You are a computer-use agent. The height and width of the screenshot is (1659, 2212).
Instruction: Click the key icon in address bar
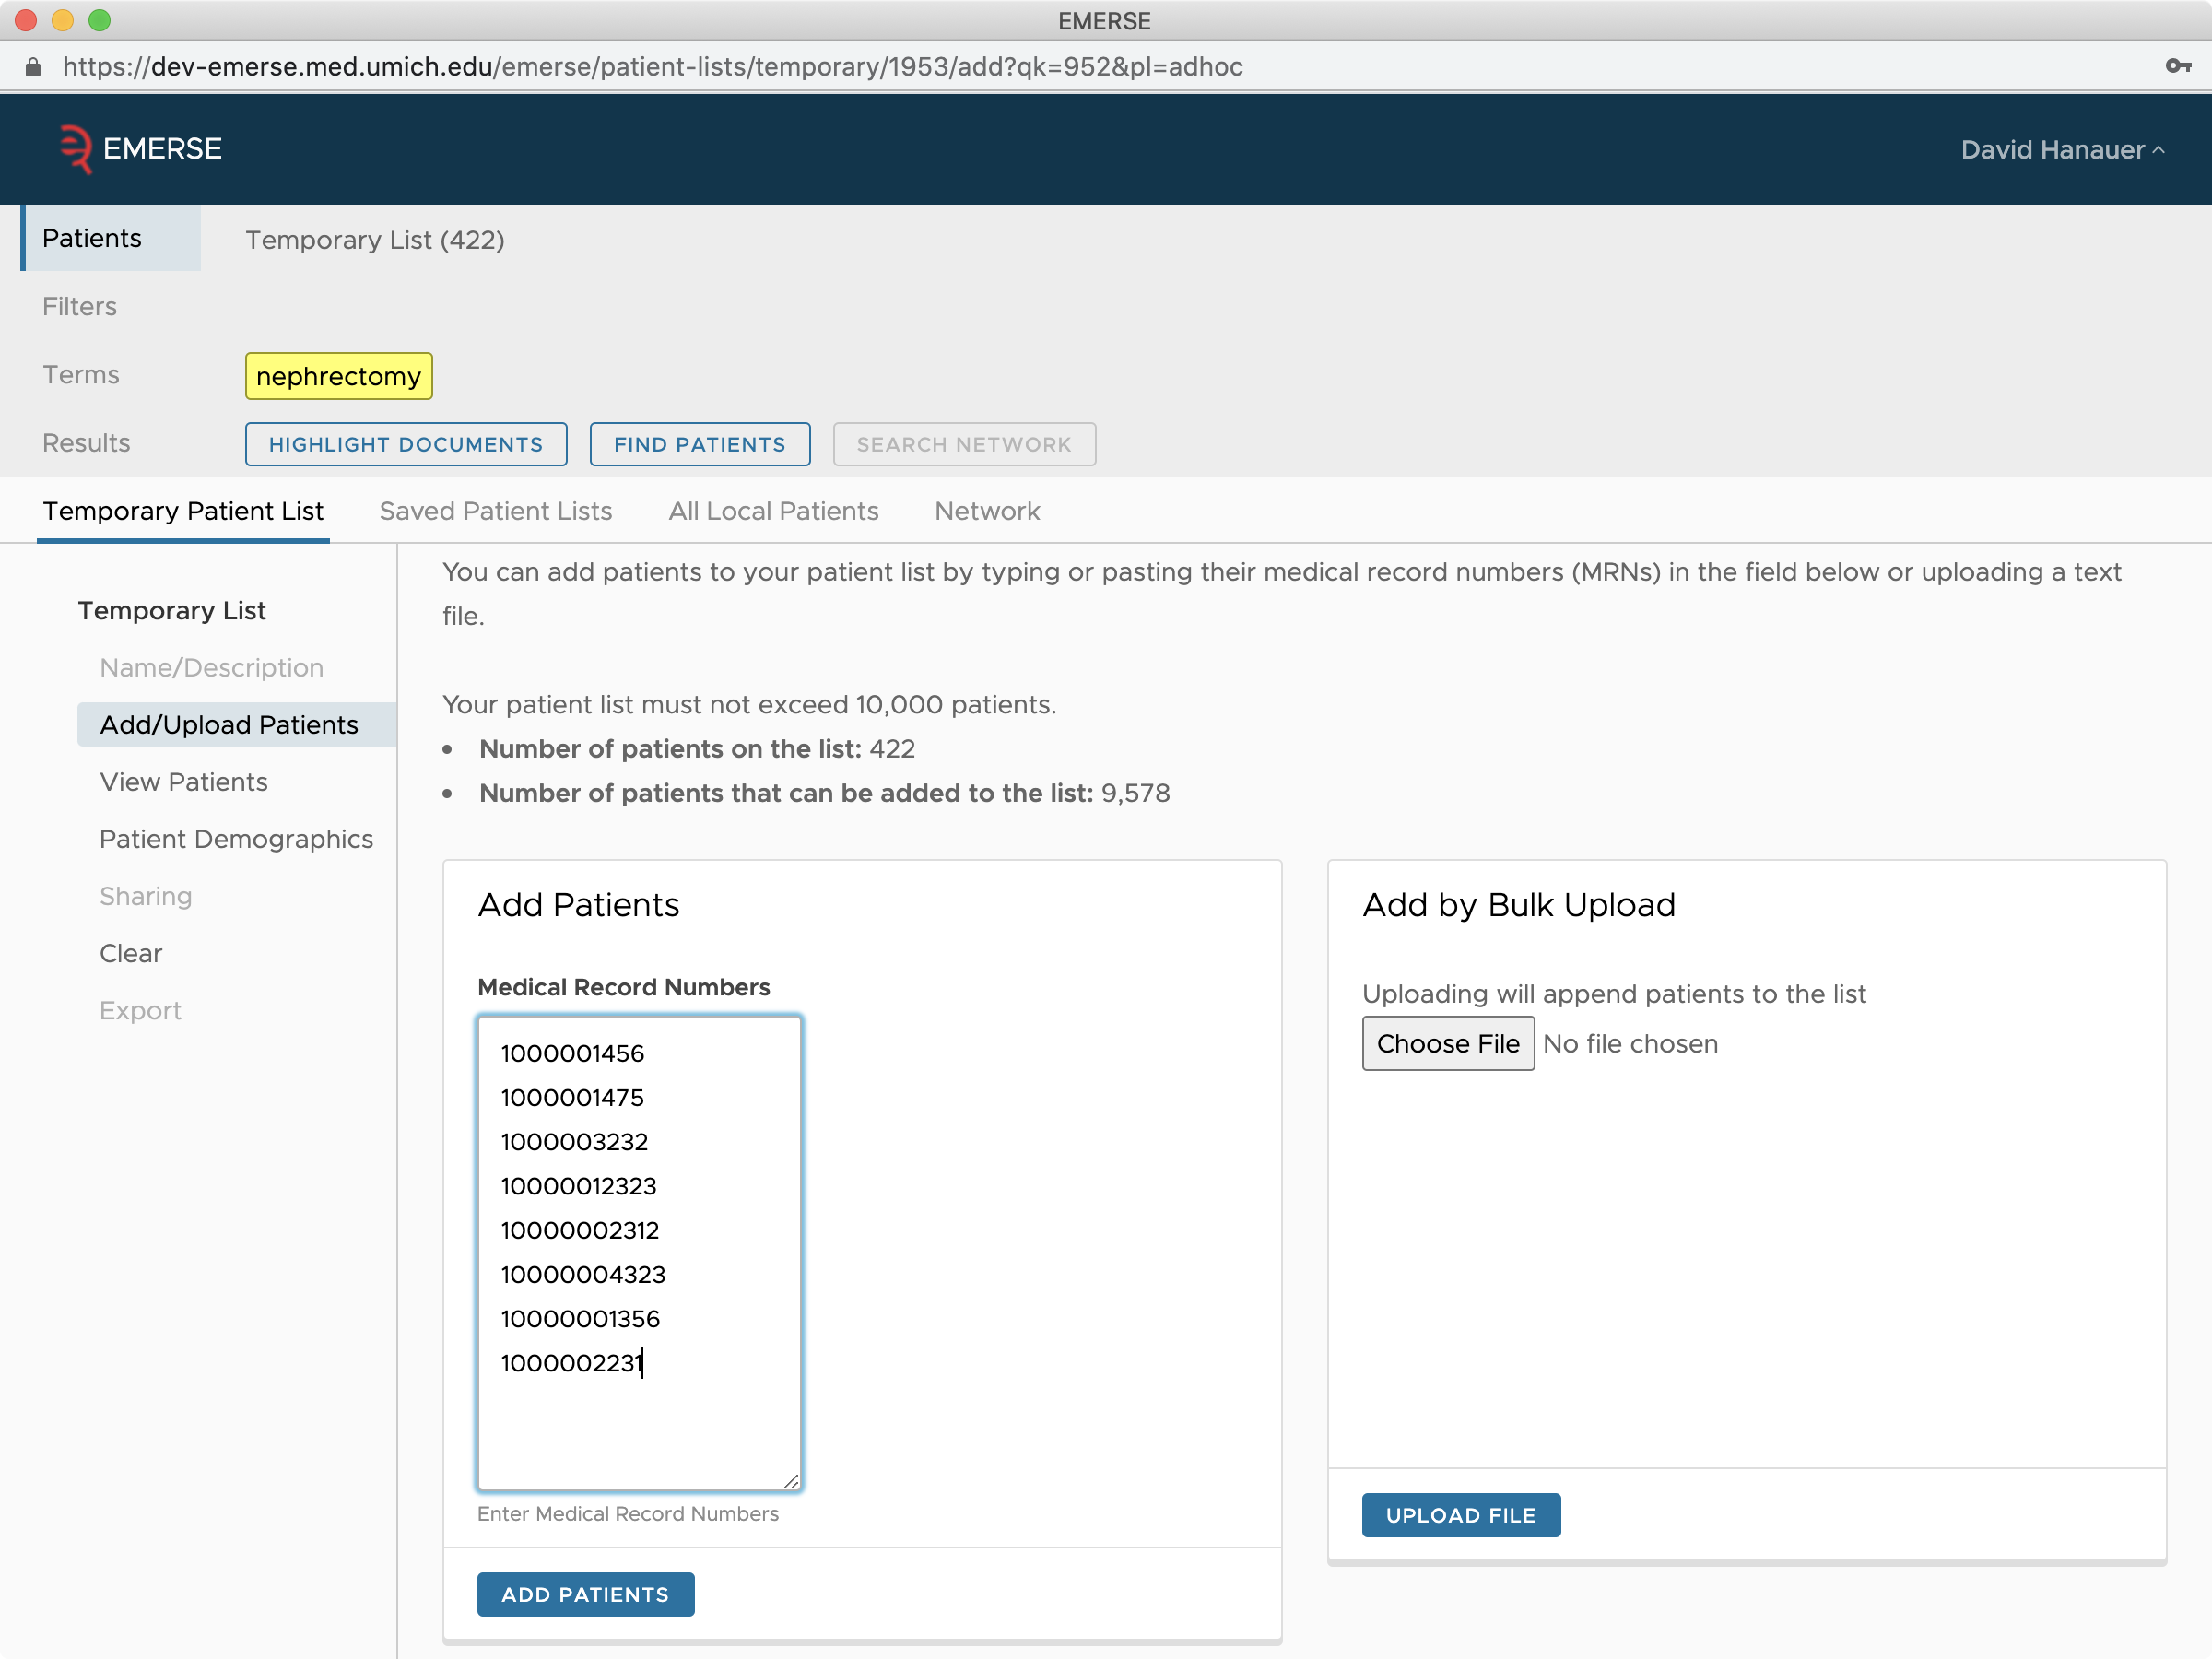tap(2177, 66)
